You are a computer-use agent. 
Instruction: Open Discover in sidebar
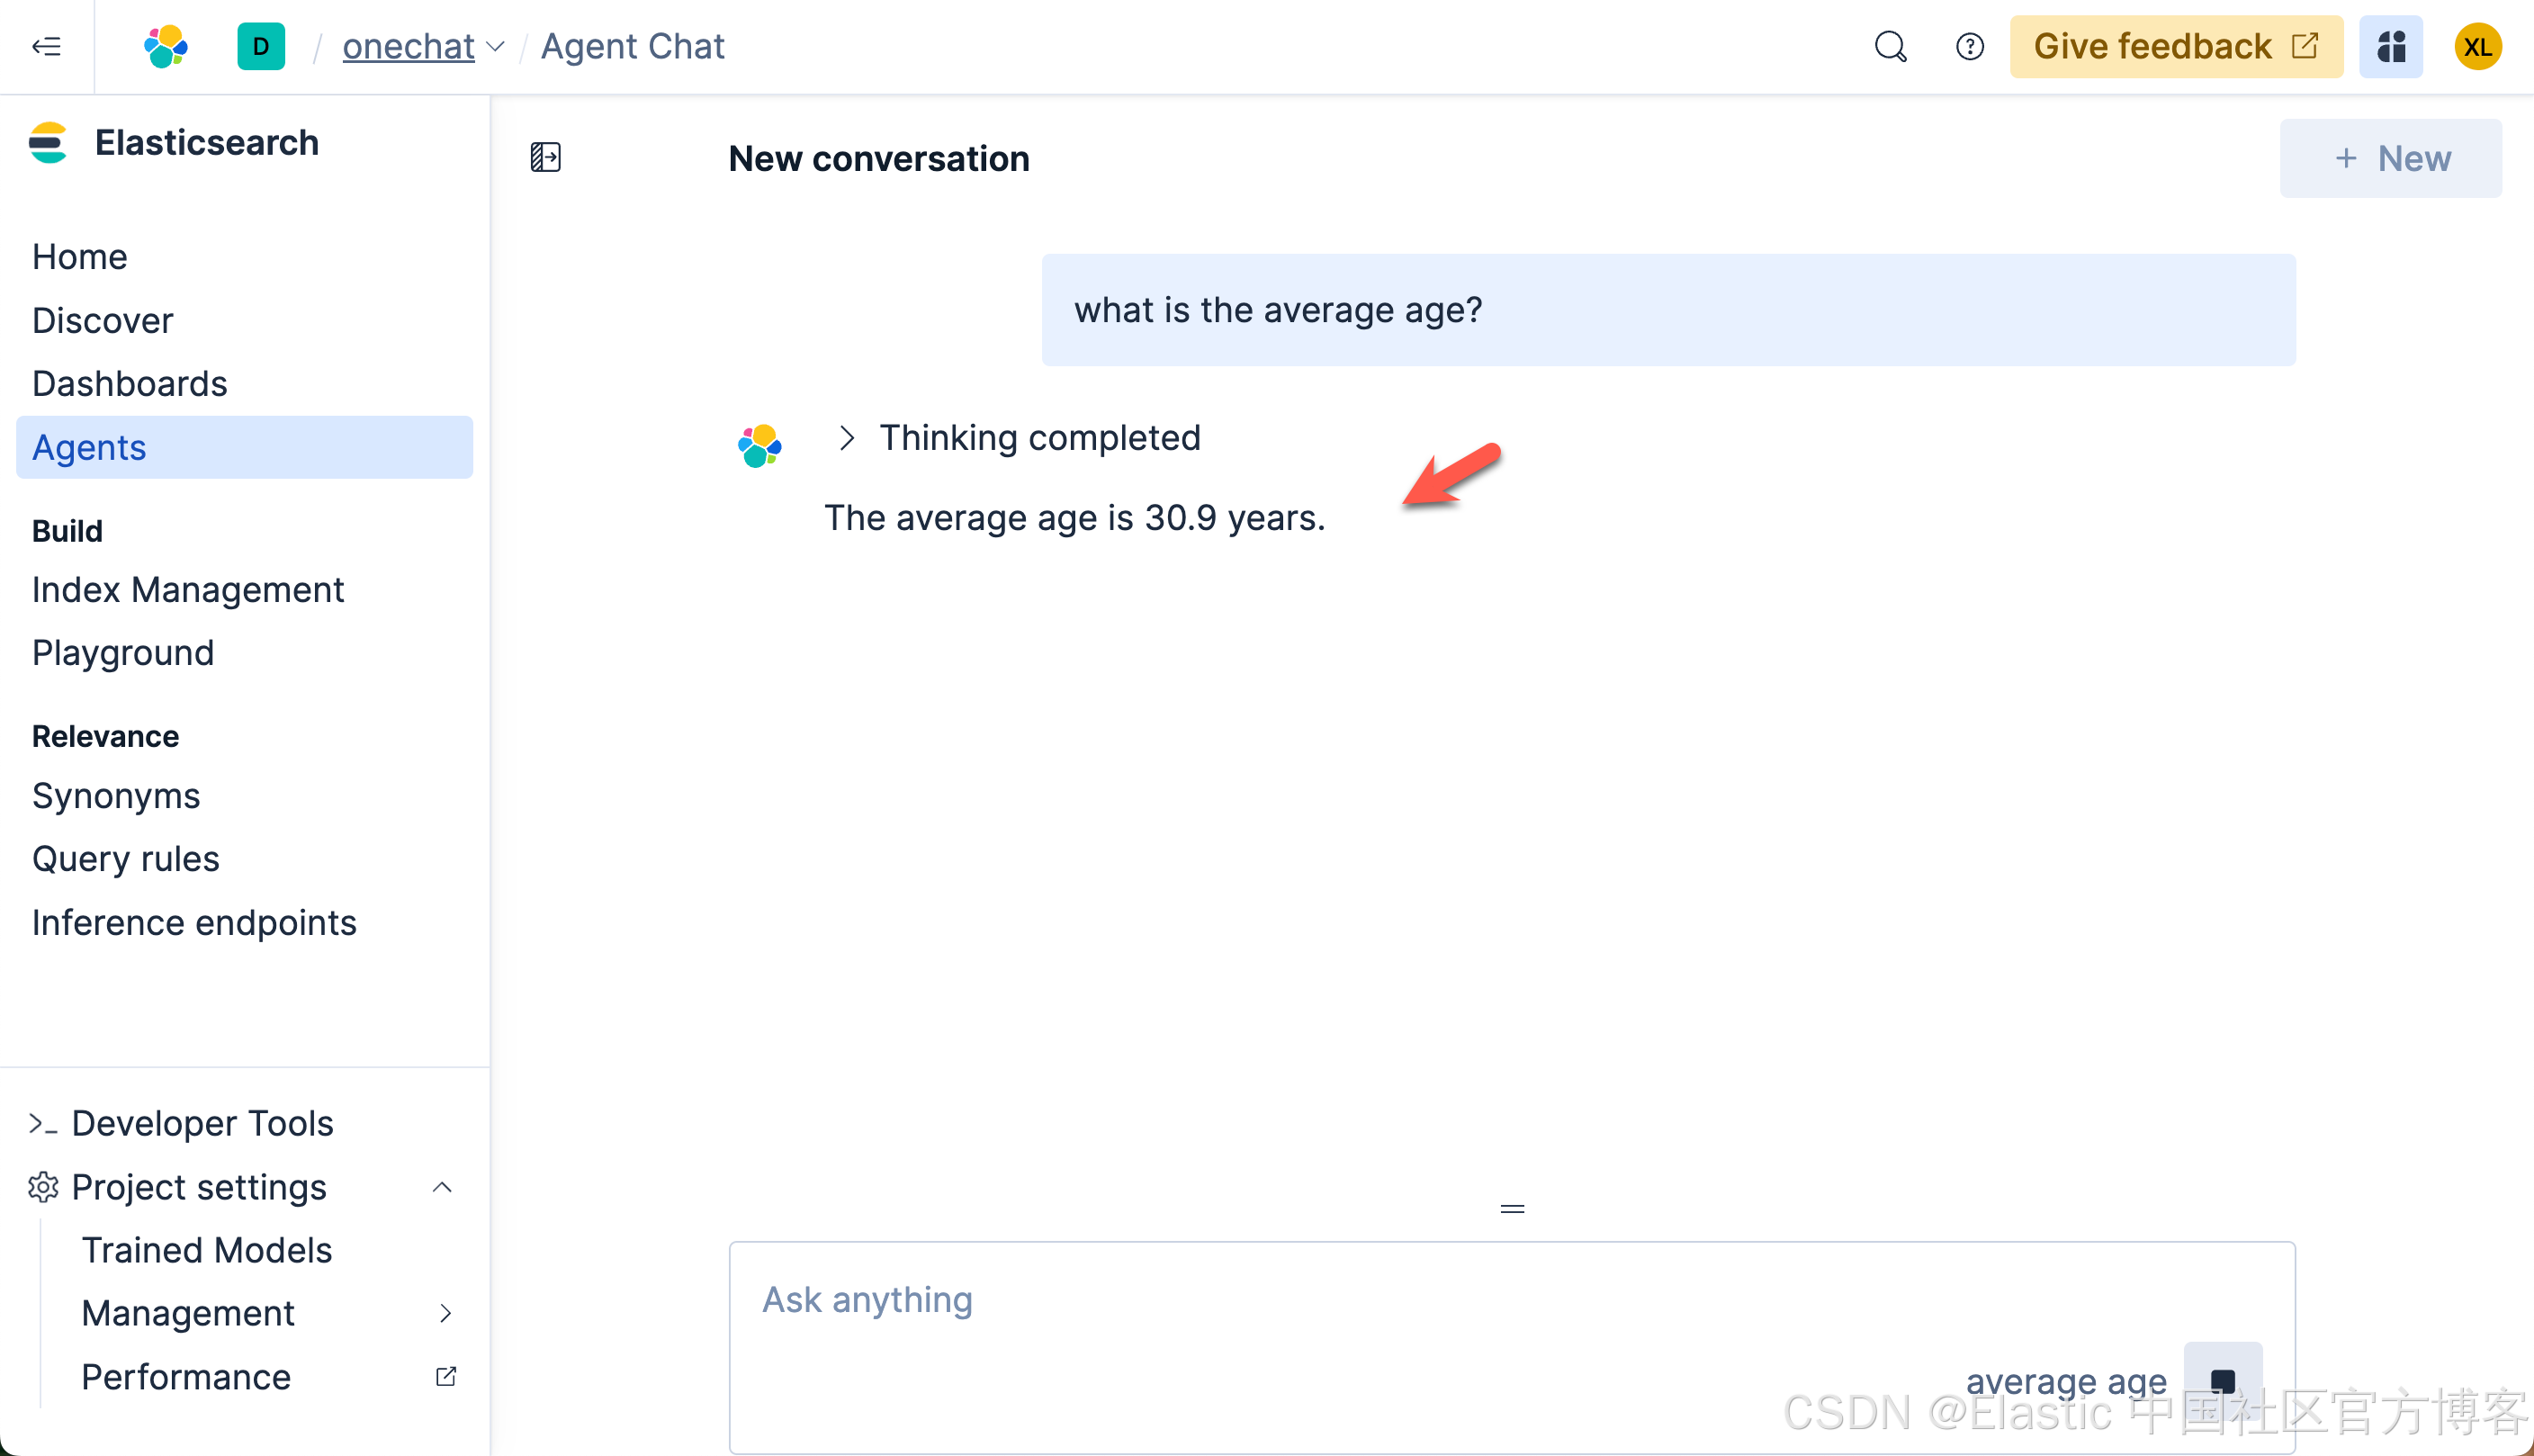coord(103,320)
